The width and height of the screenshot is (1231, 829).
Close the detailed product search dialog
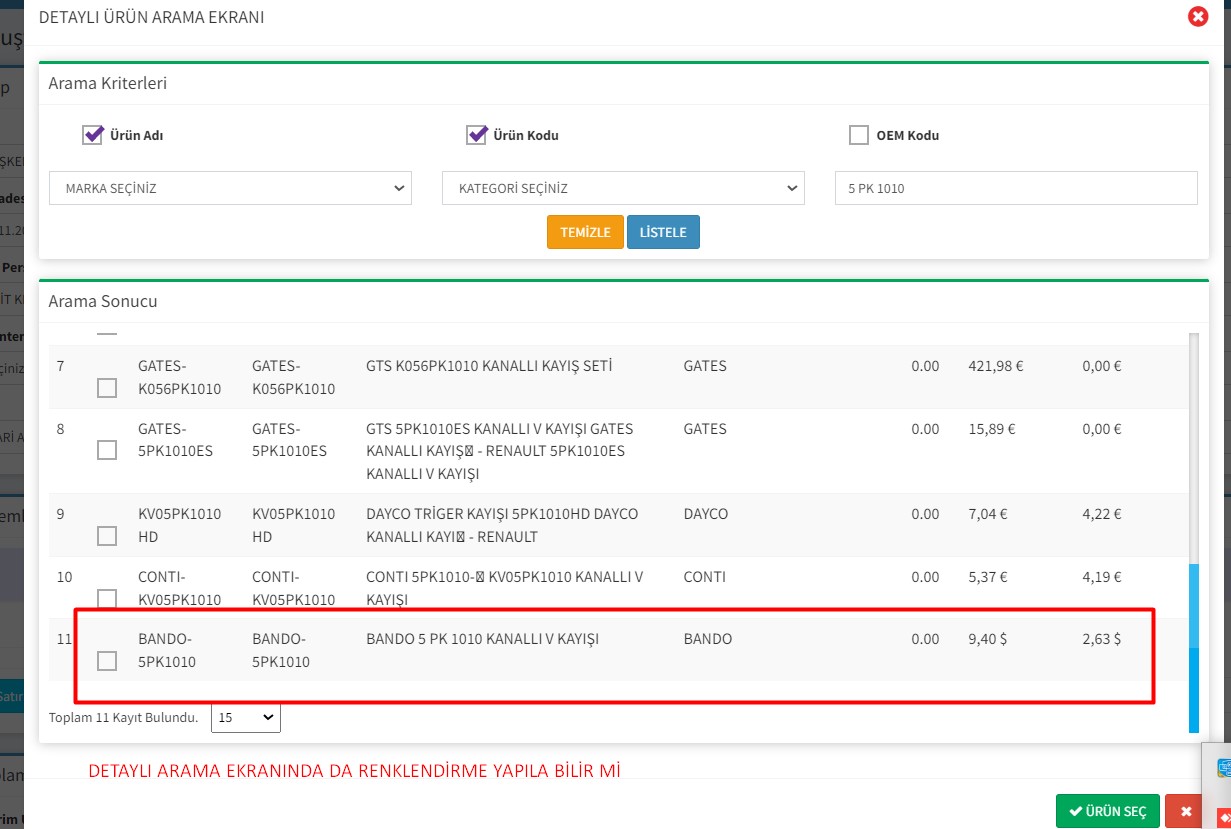[1197, 17]
